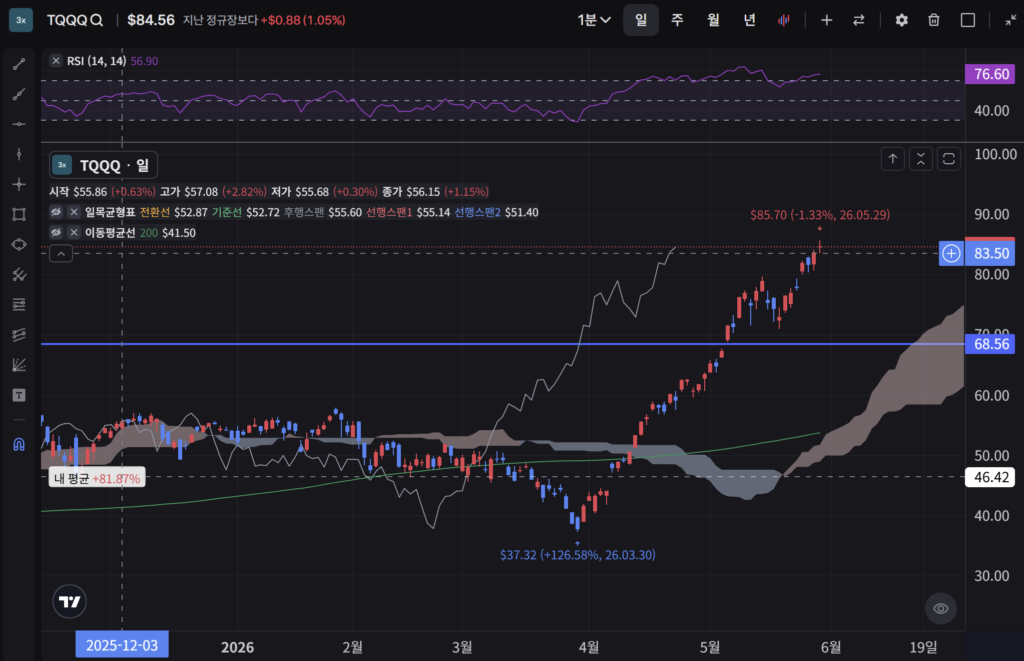Select the Gann fan tool
This screenshot has width=1024, height=661.
coord(19,364)
